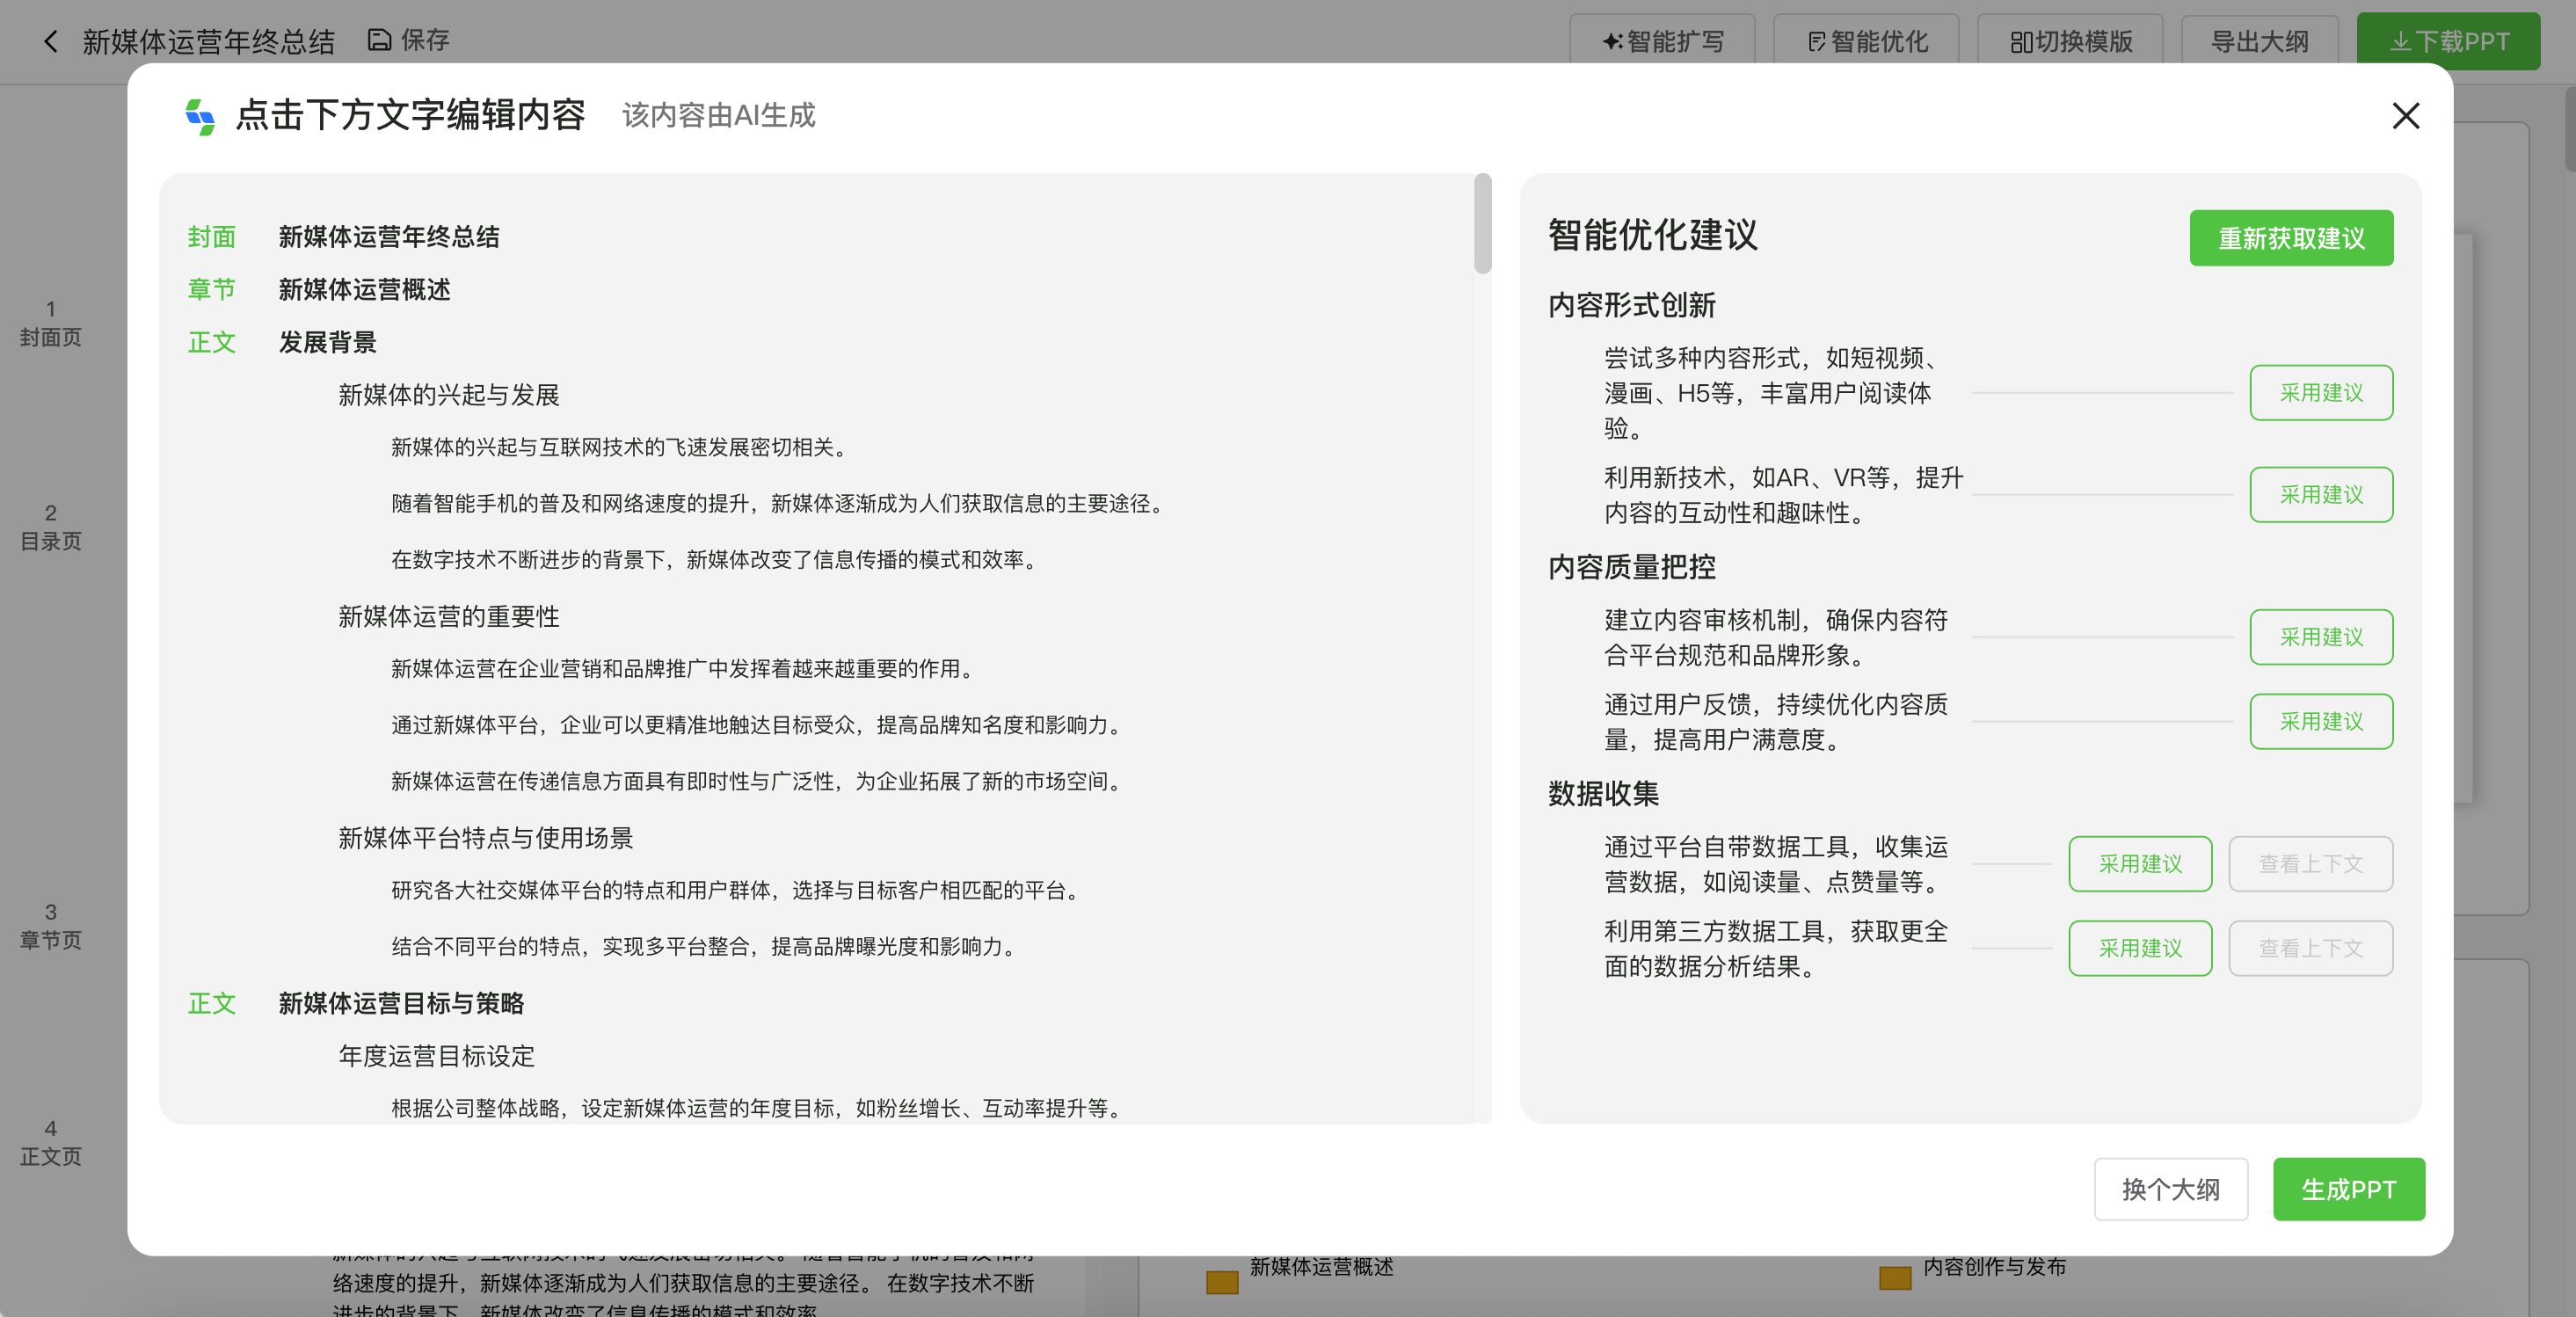Click 生成PPT to generate the presentation

pos(2348,1190)
